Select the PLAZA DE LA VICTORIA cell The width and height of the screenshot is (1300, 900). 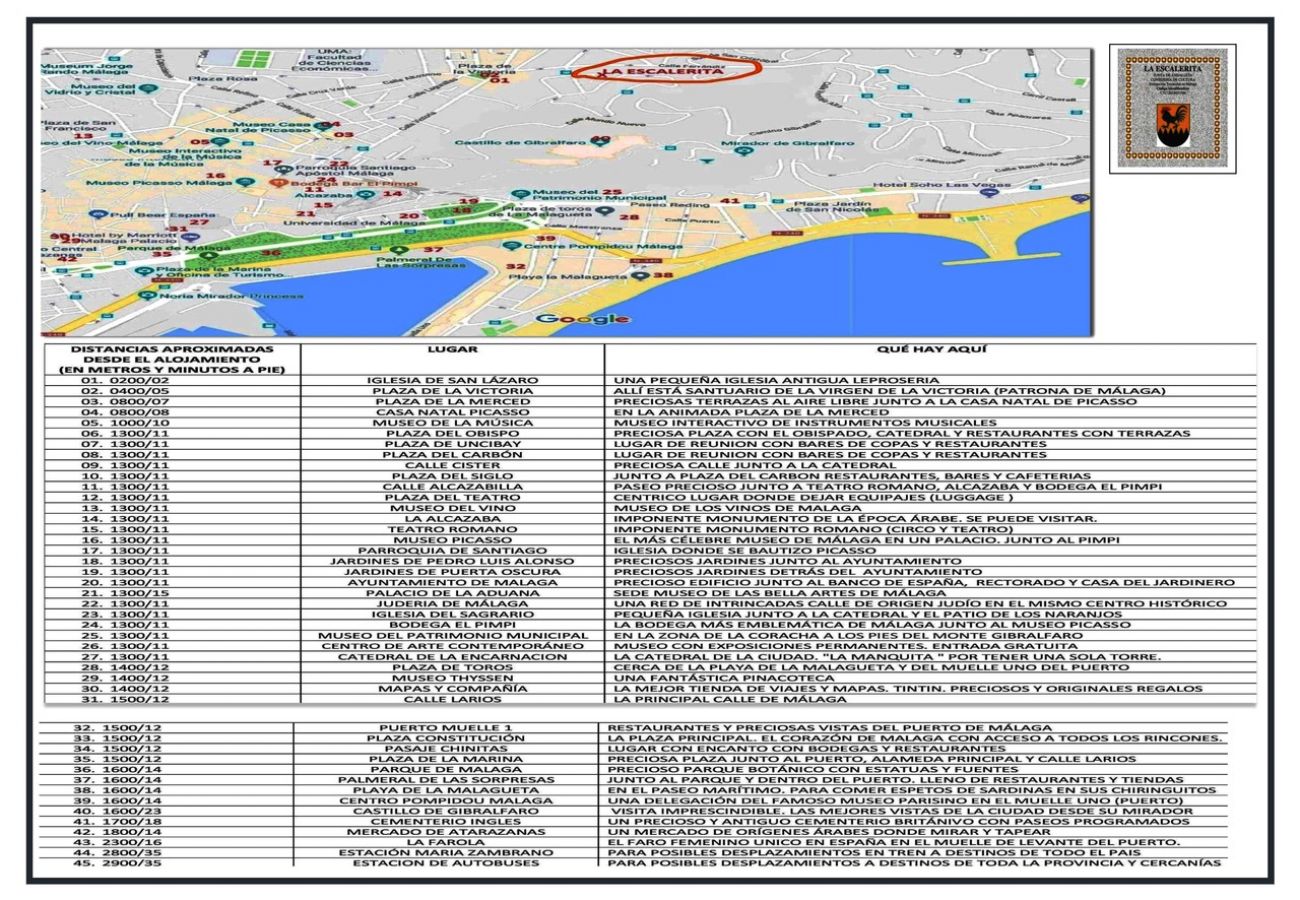pyautogui.click(x=452, y=391)
